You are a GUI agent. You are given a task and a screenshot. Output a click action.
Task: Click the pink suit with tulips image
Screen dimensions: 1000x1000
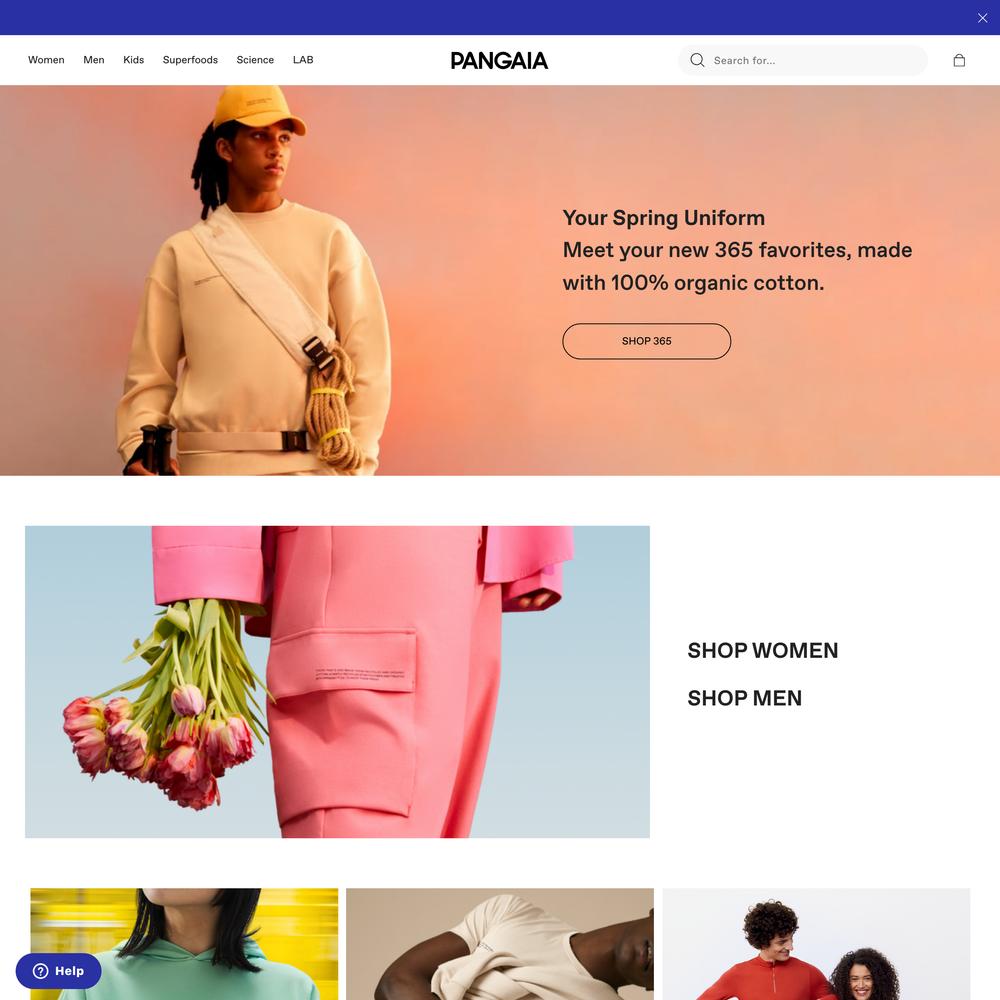tap(337, 682)
